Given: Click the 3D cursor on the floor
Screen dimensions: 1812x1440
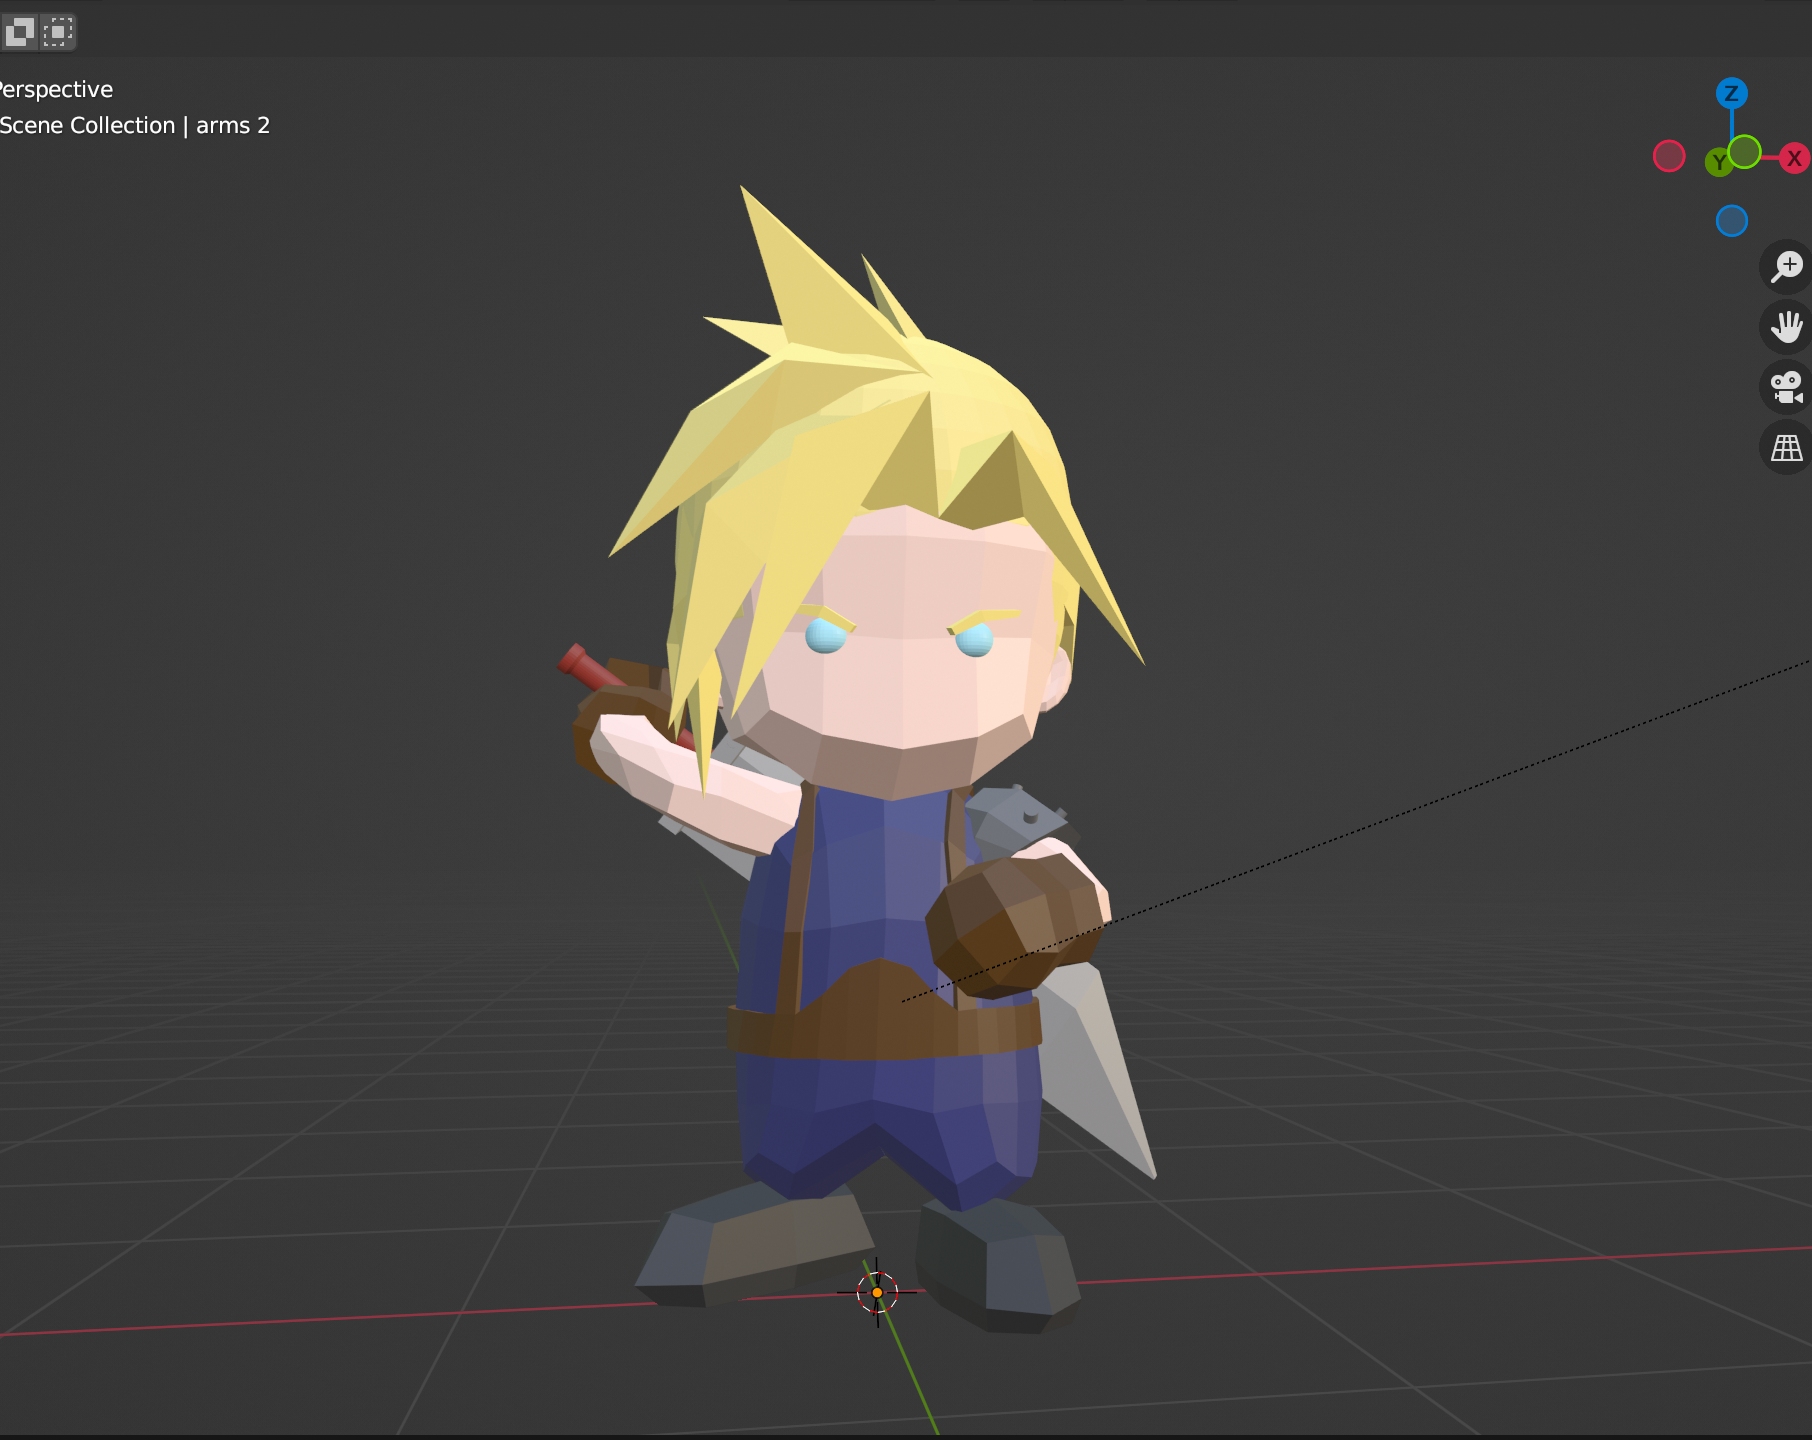Looking at the screenshot, I should 877,1292.
